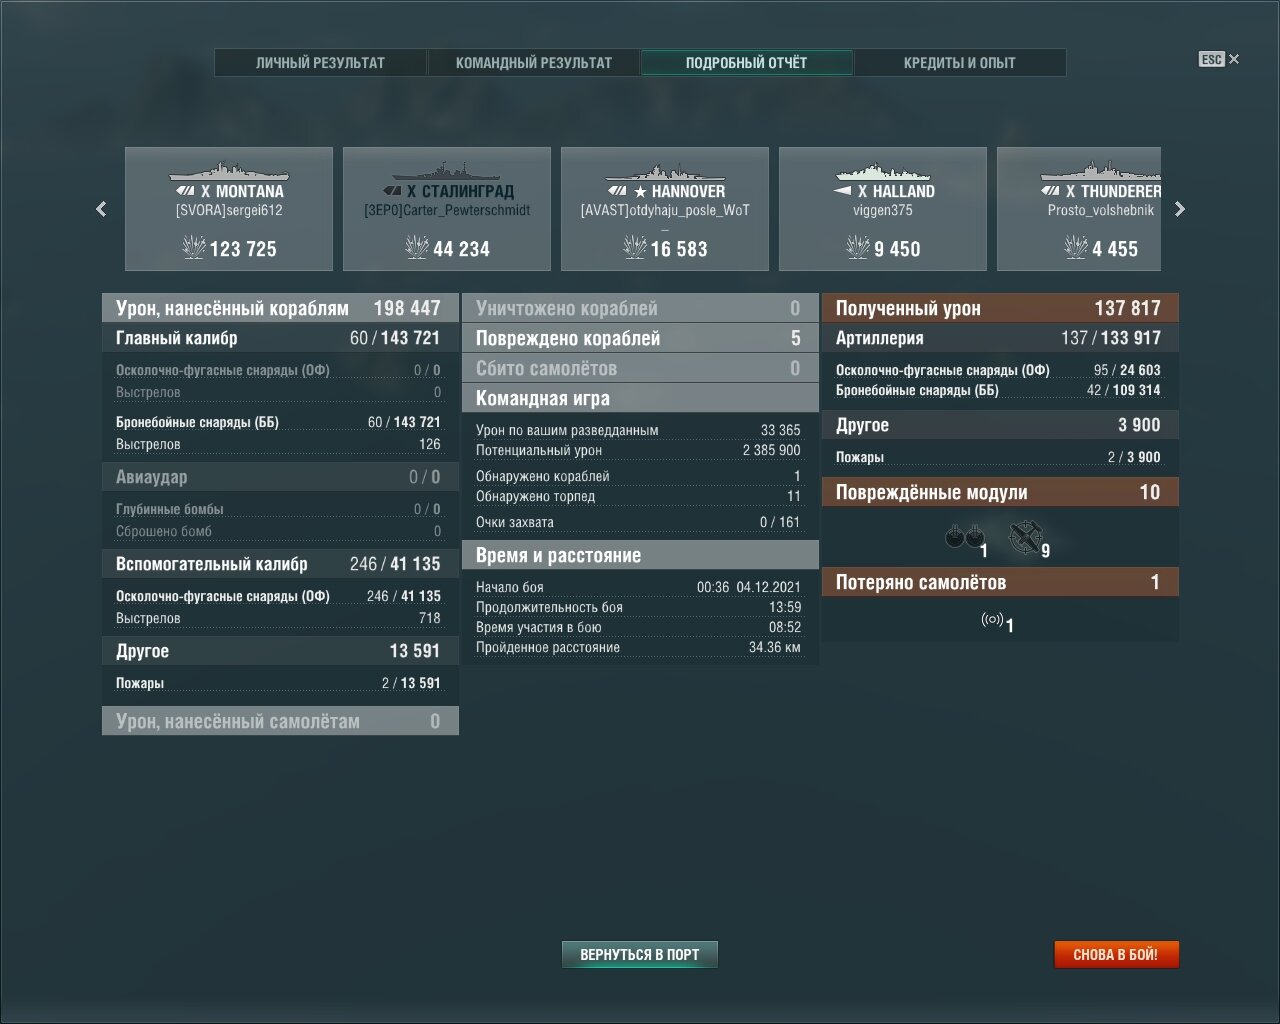Click the lost spotter plane icon
Image resolution: width=1280 pixels, height=1024 pixels.
pos(992,620)
